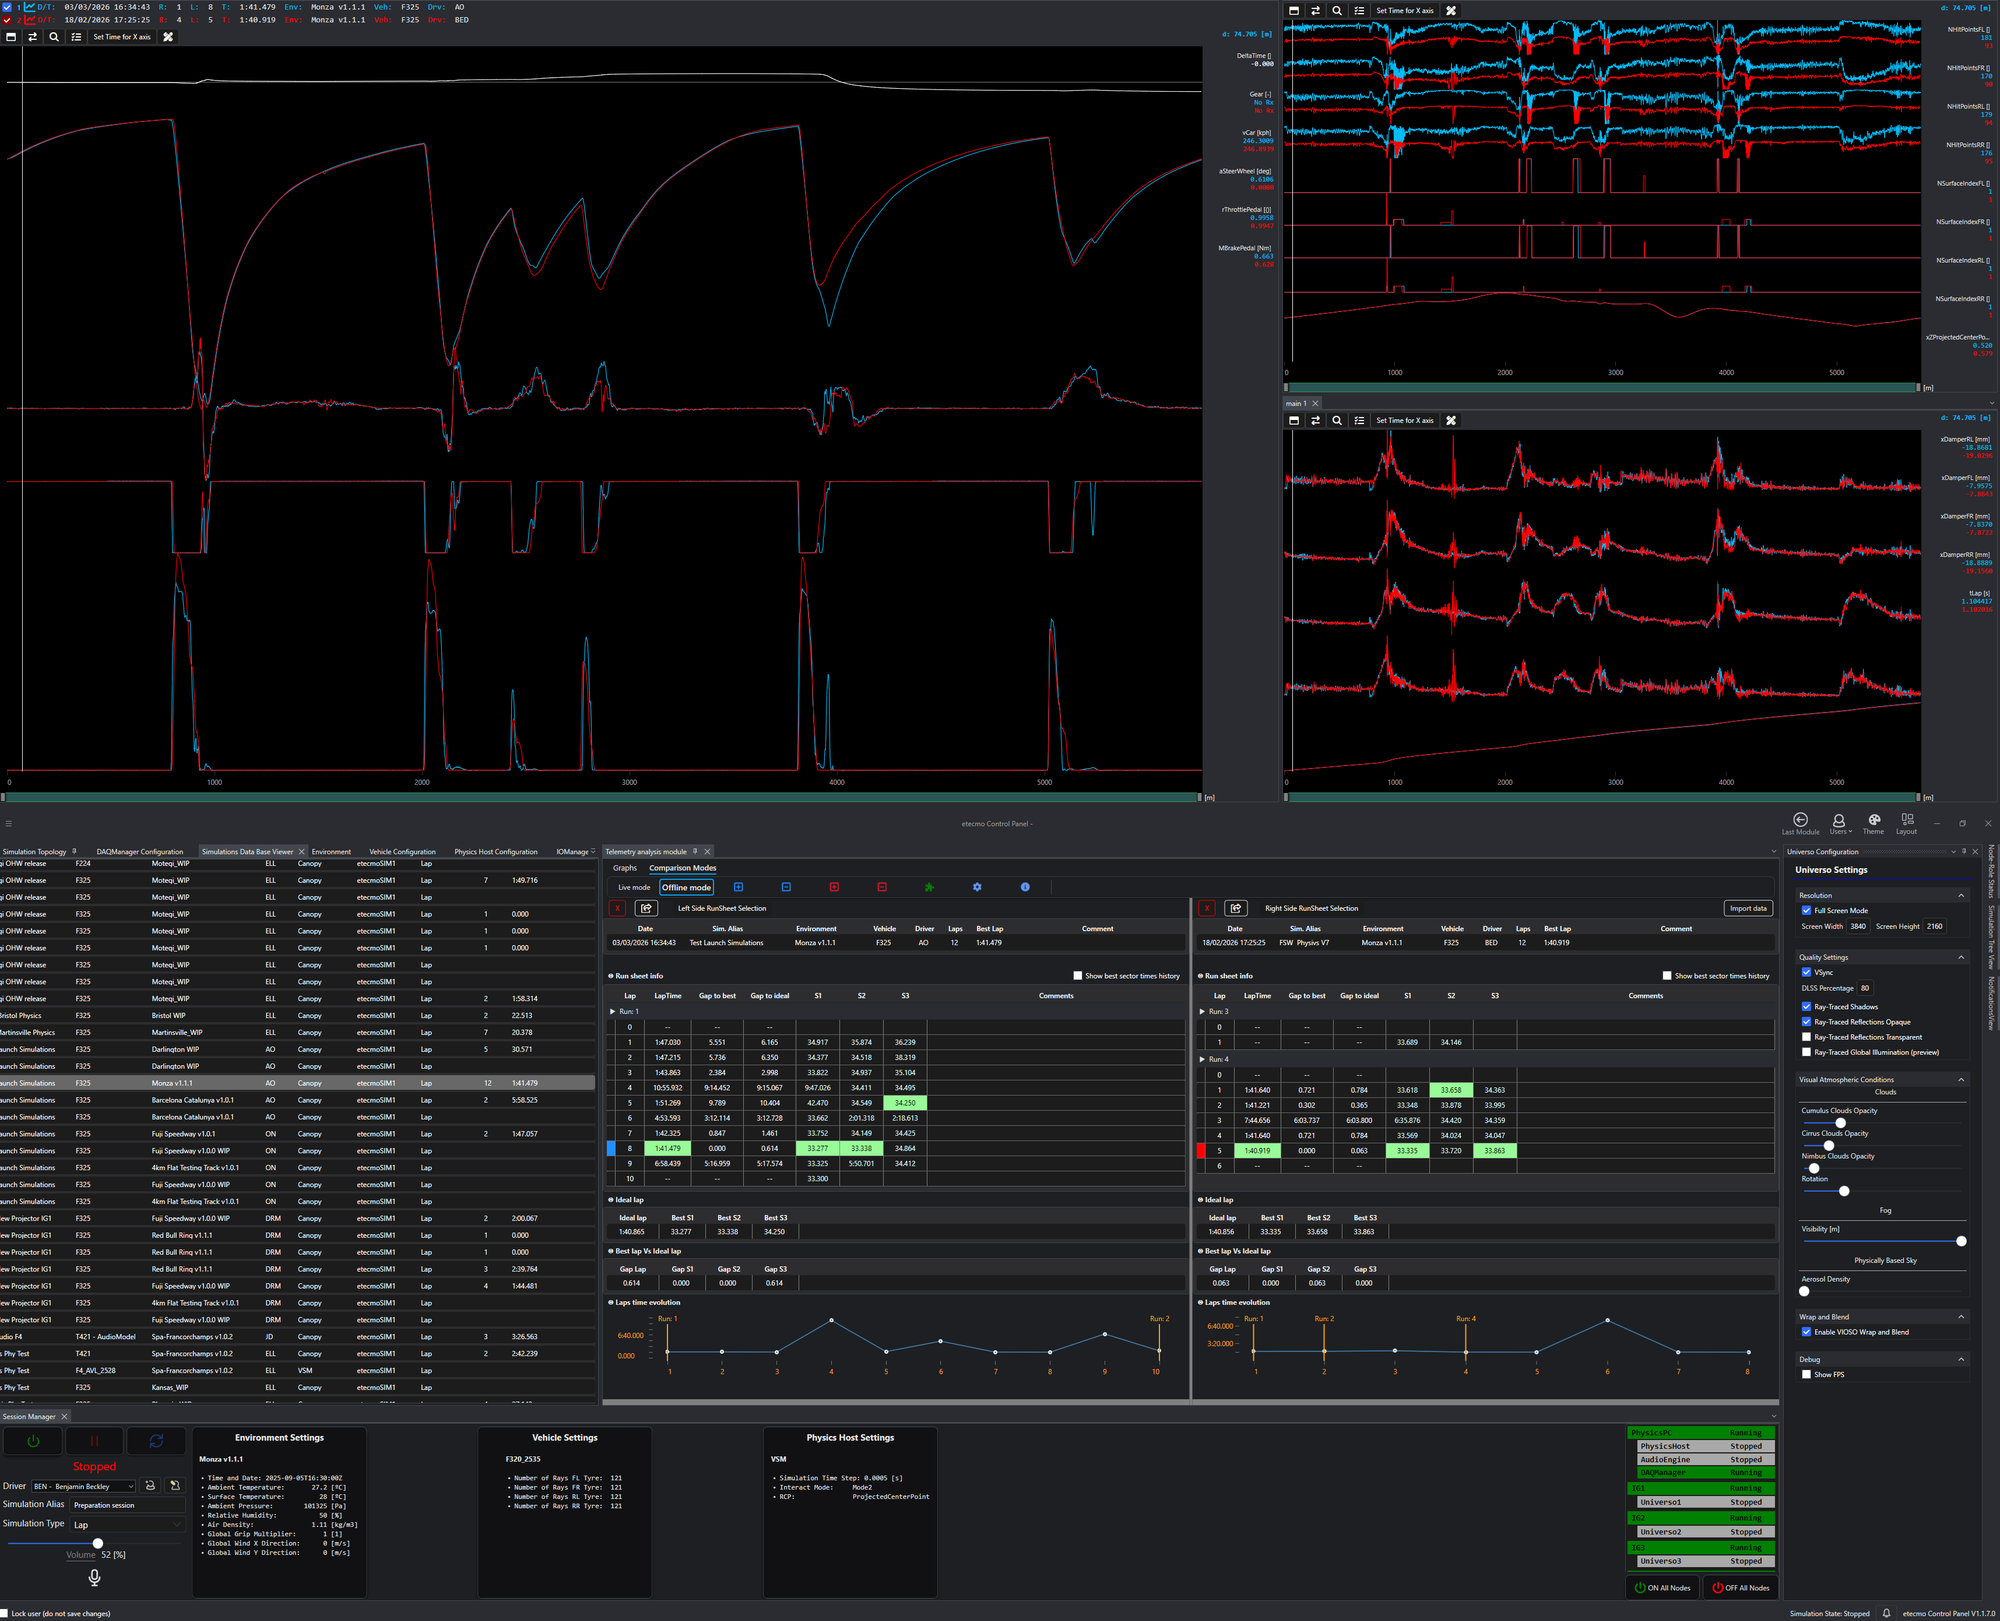
Task: Click the Import data button
Action: tap(1748, 908)
